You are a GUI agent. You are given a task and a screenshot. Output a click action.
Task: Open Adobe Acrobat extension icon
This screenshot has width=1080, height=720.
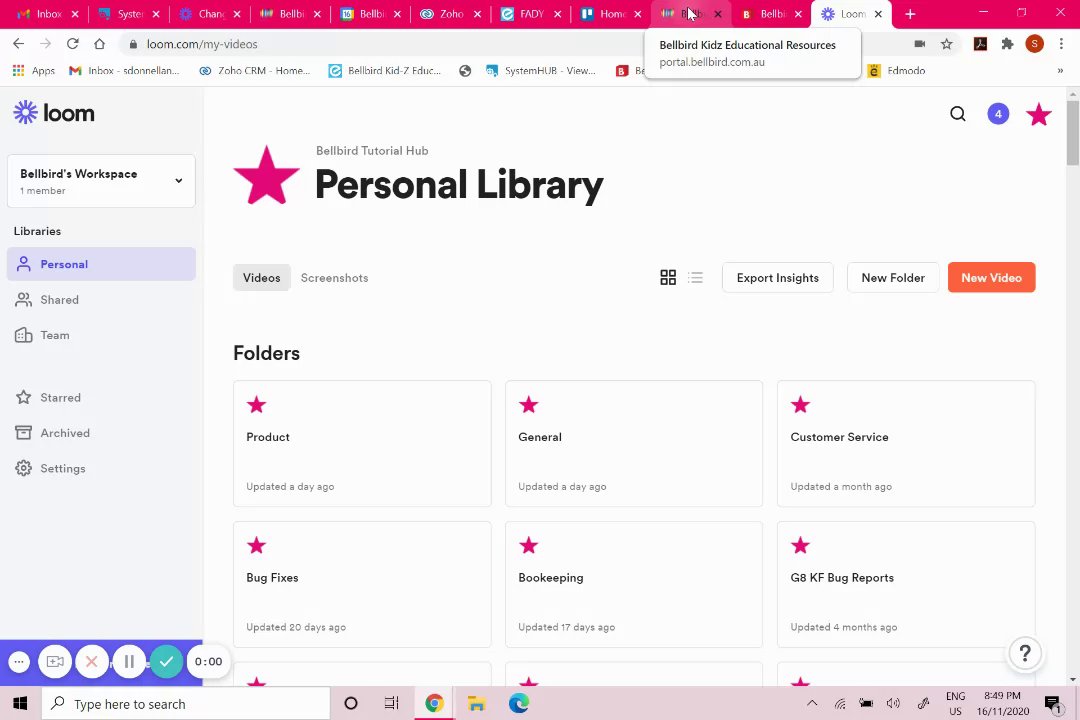[980, 44]
